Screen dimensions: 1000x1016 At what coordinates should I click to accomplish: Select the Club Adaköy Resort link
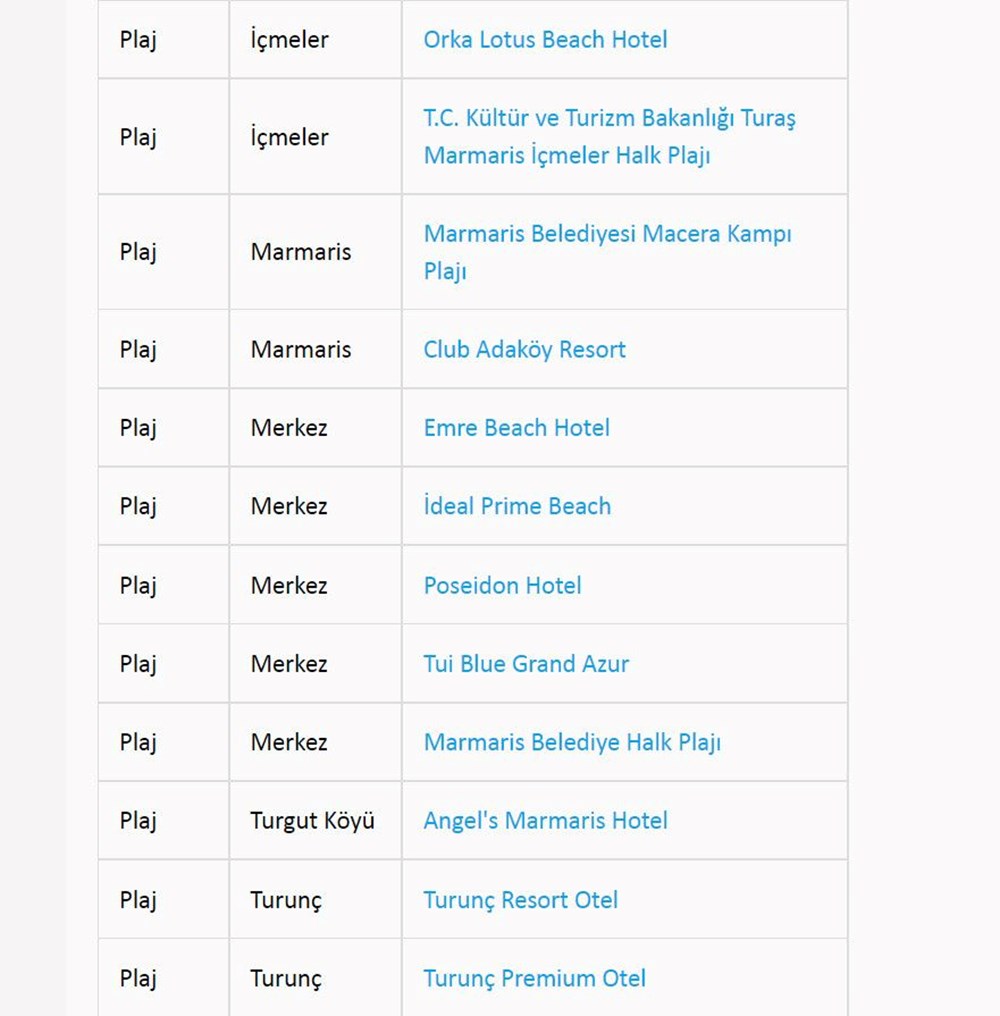tap(524, 350)
